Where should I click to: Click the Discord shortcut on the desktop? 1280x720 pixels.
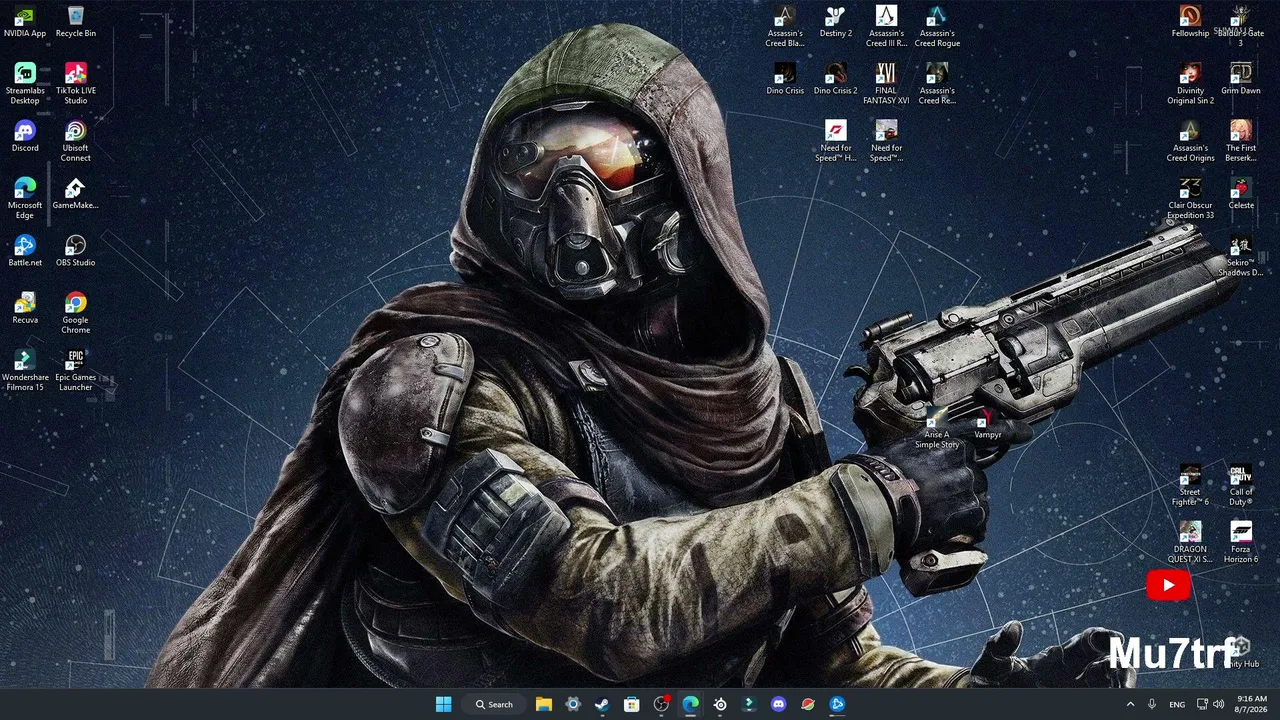25,137
